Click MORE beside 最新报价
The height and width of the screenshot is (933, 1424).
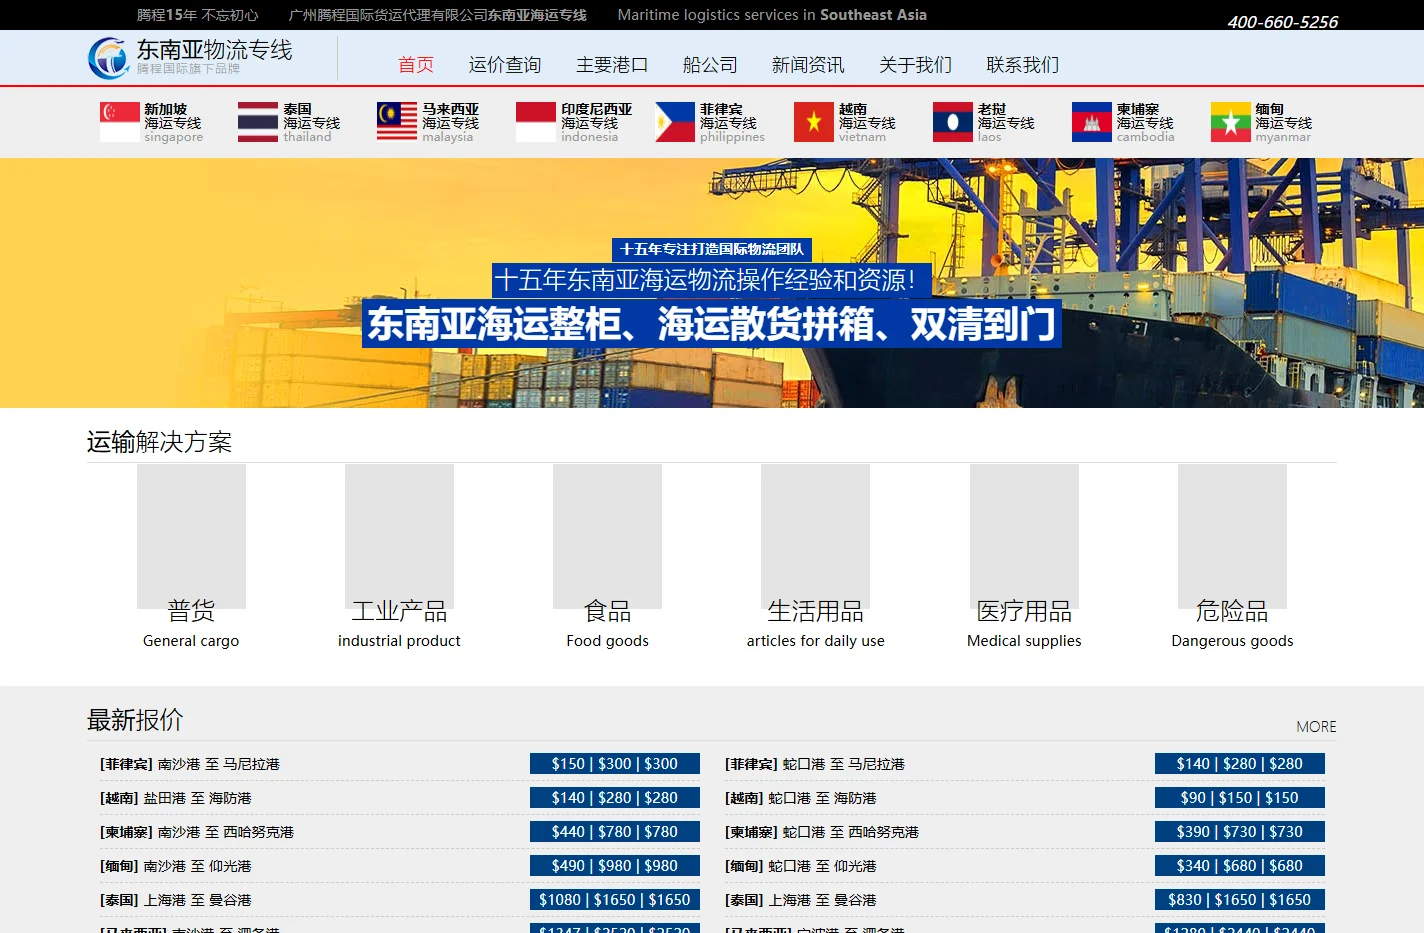coord(1316,727)
